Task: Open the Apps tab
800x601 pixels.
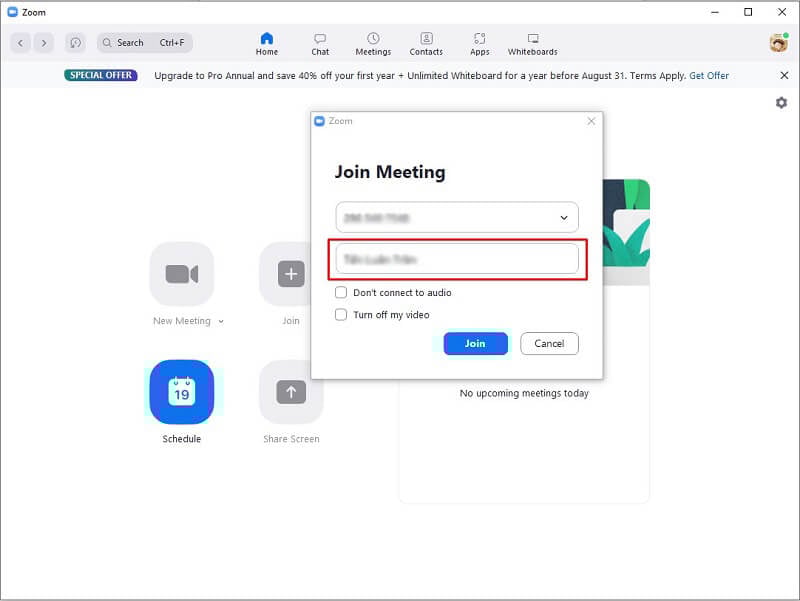Action: pos(480,44)
